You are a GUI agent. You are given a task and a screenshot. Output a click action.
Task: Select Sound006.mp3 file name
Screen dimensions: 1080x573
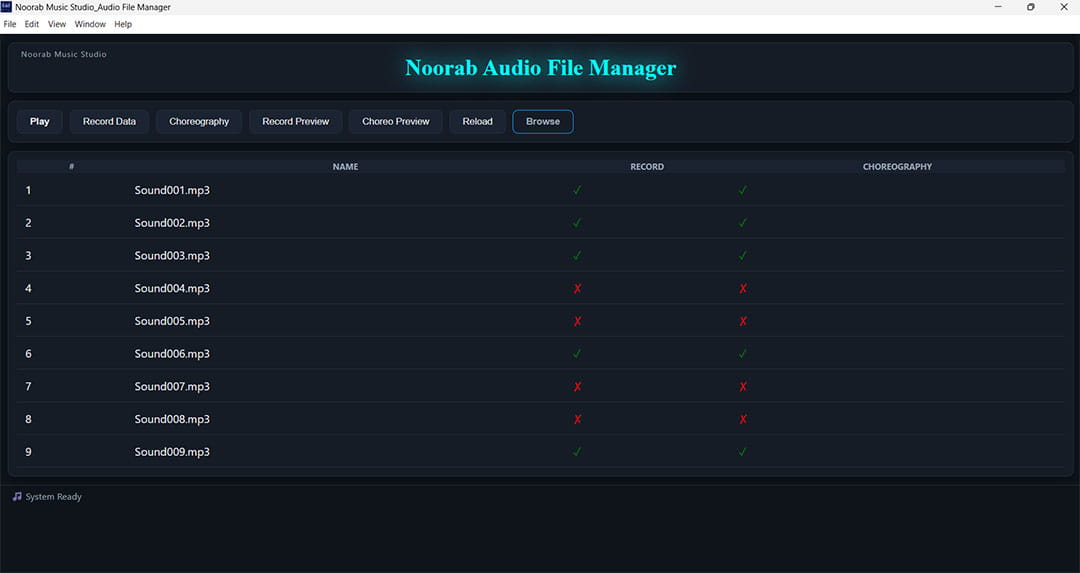point(172,353)
